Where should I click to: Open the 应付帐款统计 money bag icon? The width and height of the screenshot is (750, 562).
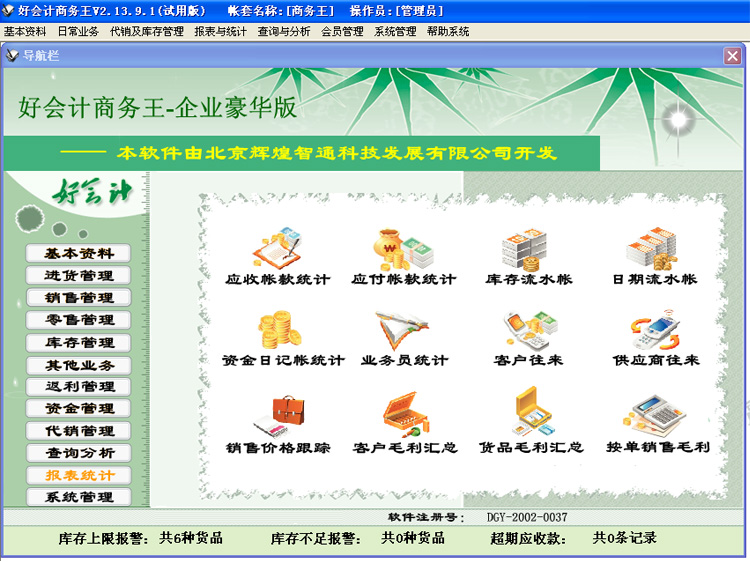coord(403,249)
